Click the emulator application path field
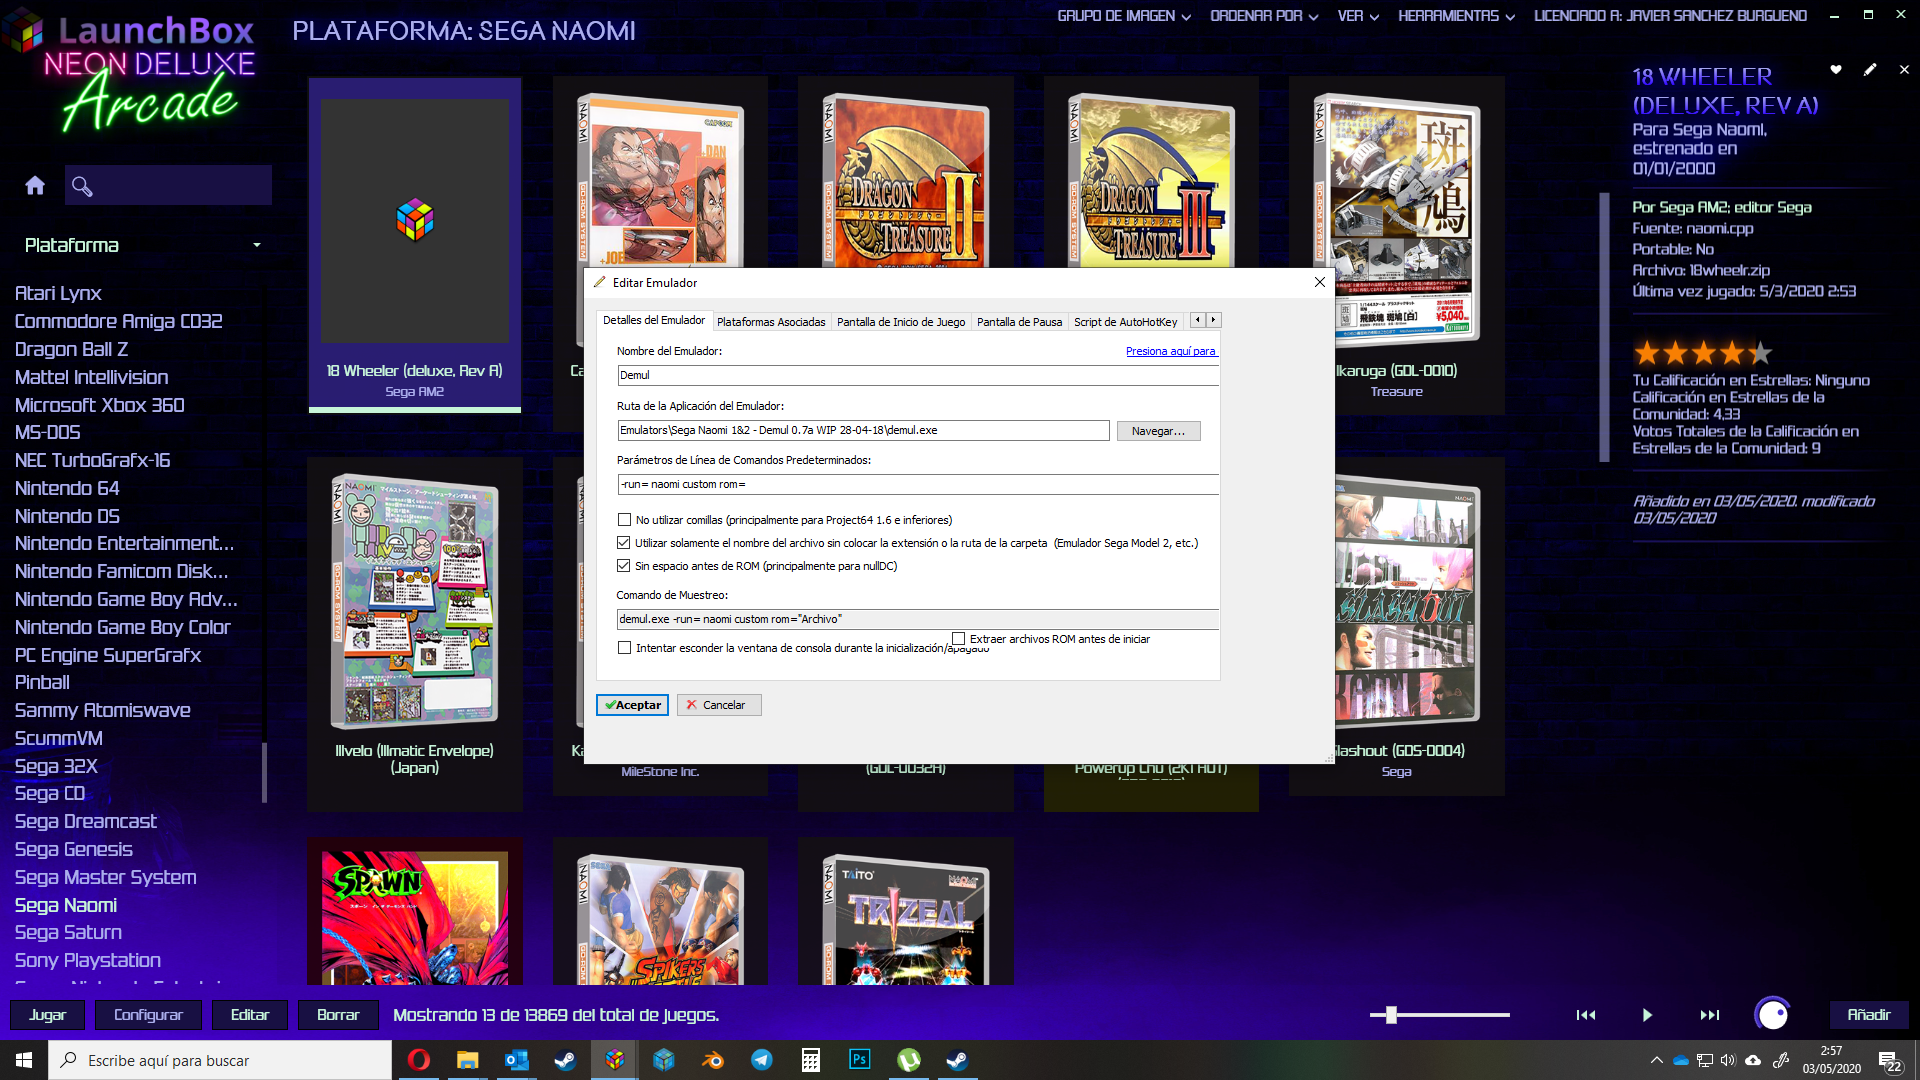This screenshot has width=1920, height=1080. pos(864,430)
